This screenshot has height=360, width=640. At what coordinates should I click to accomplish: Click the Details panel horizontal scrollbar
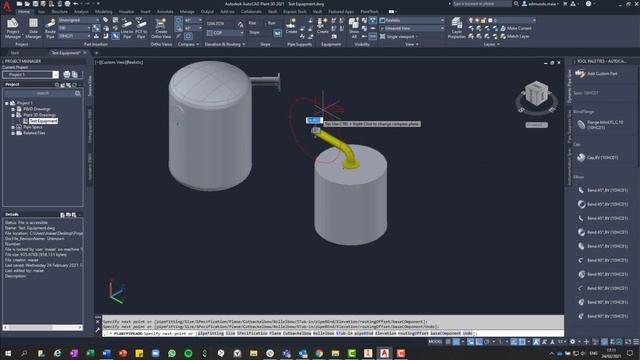tap(42, 327)
